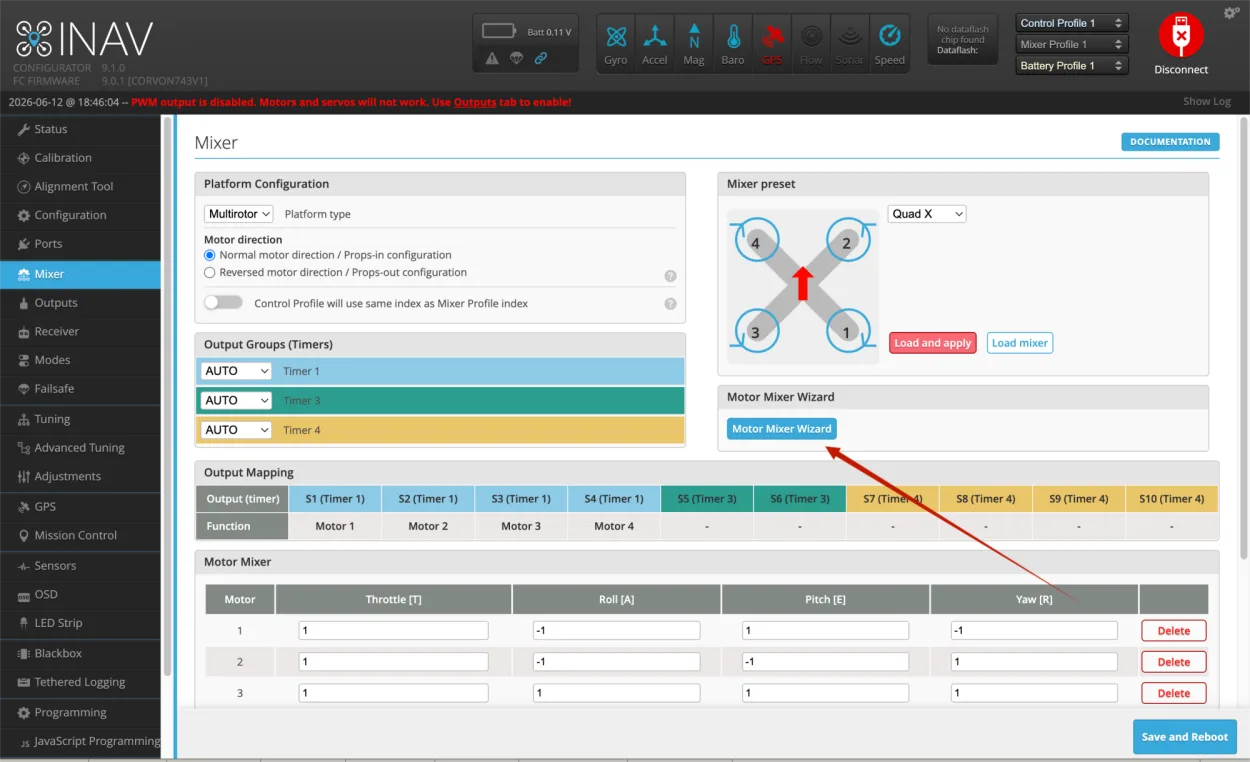Viewport: 1250px width, 762px height.
Task: Click motor 3 Yaw input field
Action: [1034, 693]
